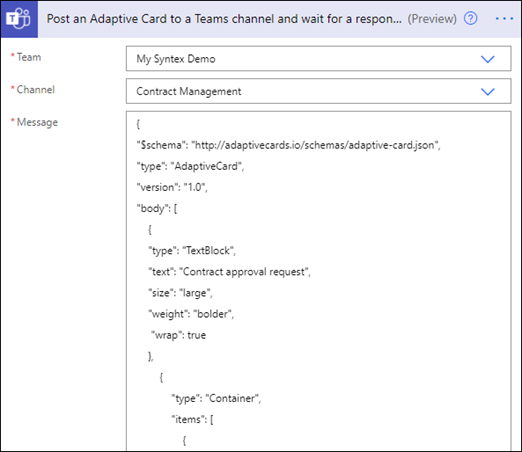Click the action title Post an Adaptive Card
The height and width of the screenshot is (452, 522).
(x=224, y=19)
